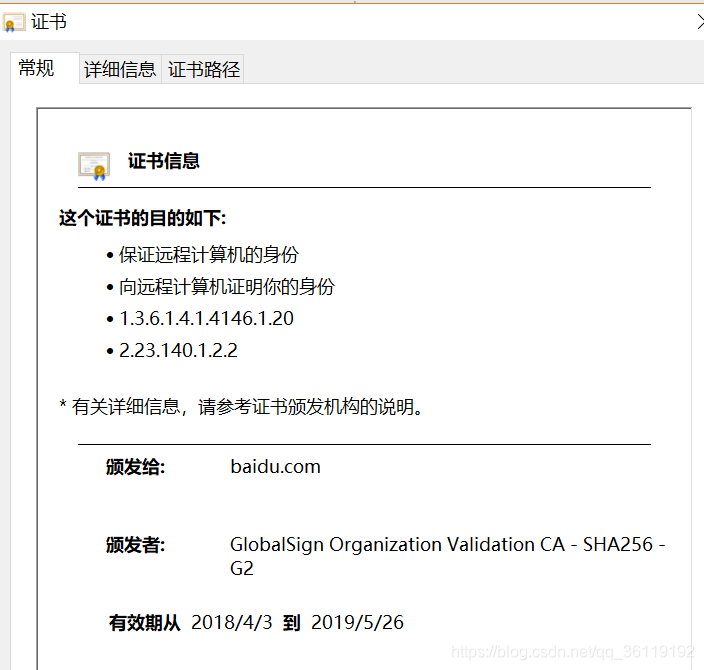
Task: Click the start date 2018/4/3
Action: (x=232, y=622)
